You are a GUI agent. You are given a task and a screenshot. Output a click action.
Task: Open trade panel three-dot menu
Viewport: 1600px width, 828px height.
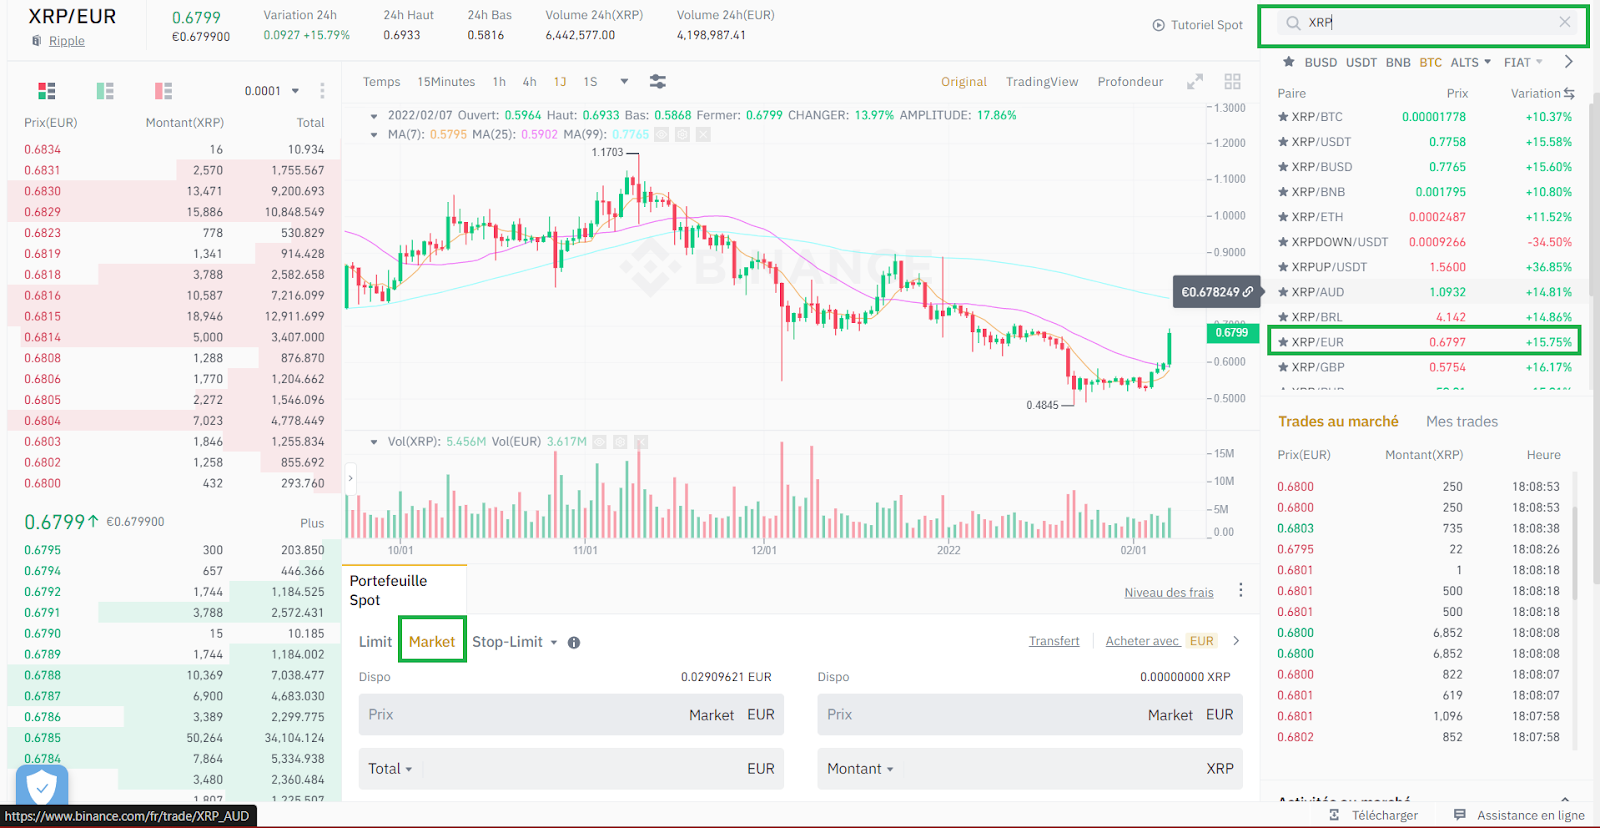tap(1241, 590)
